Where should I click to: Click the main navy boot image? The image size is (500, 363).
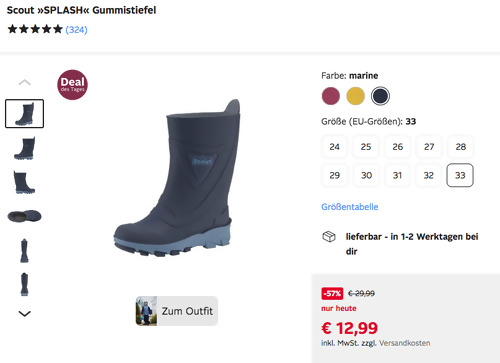click(x=177, y=178)
